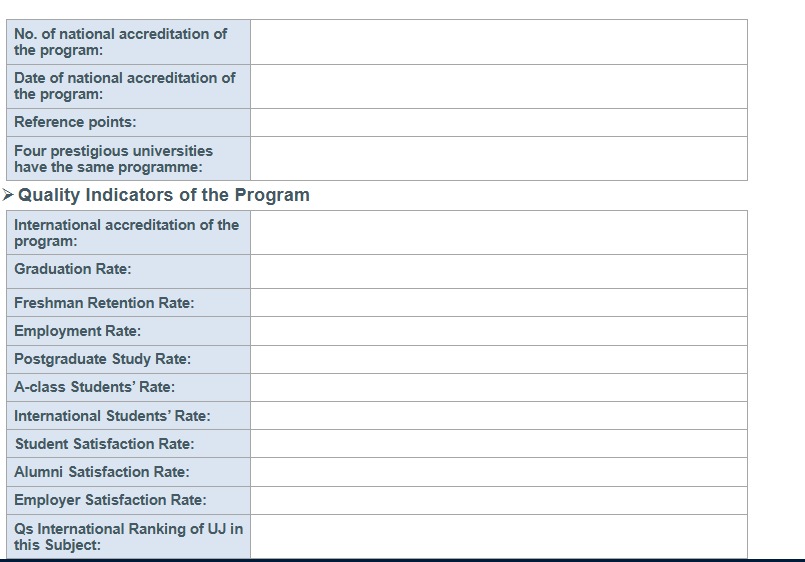Click the empty field for Alumni Satisfaction Rate
This screenshot has width=805, height=562.
pyautogui.click(x=498, y=472)
